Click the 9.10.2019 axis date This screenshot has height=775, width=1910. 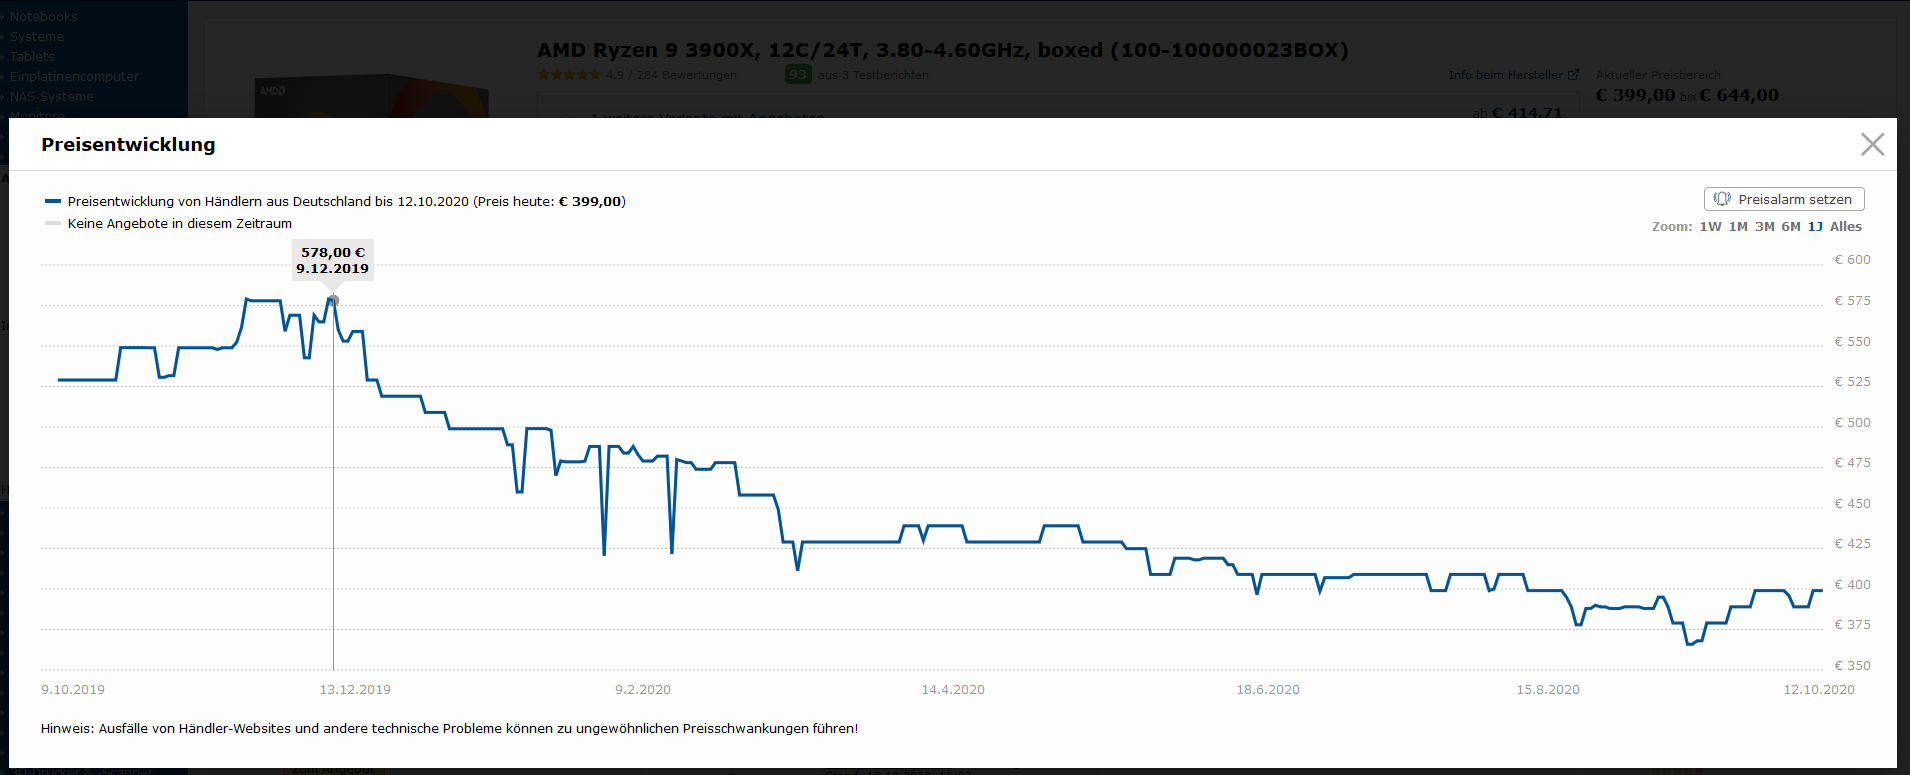tap(73, 690)
